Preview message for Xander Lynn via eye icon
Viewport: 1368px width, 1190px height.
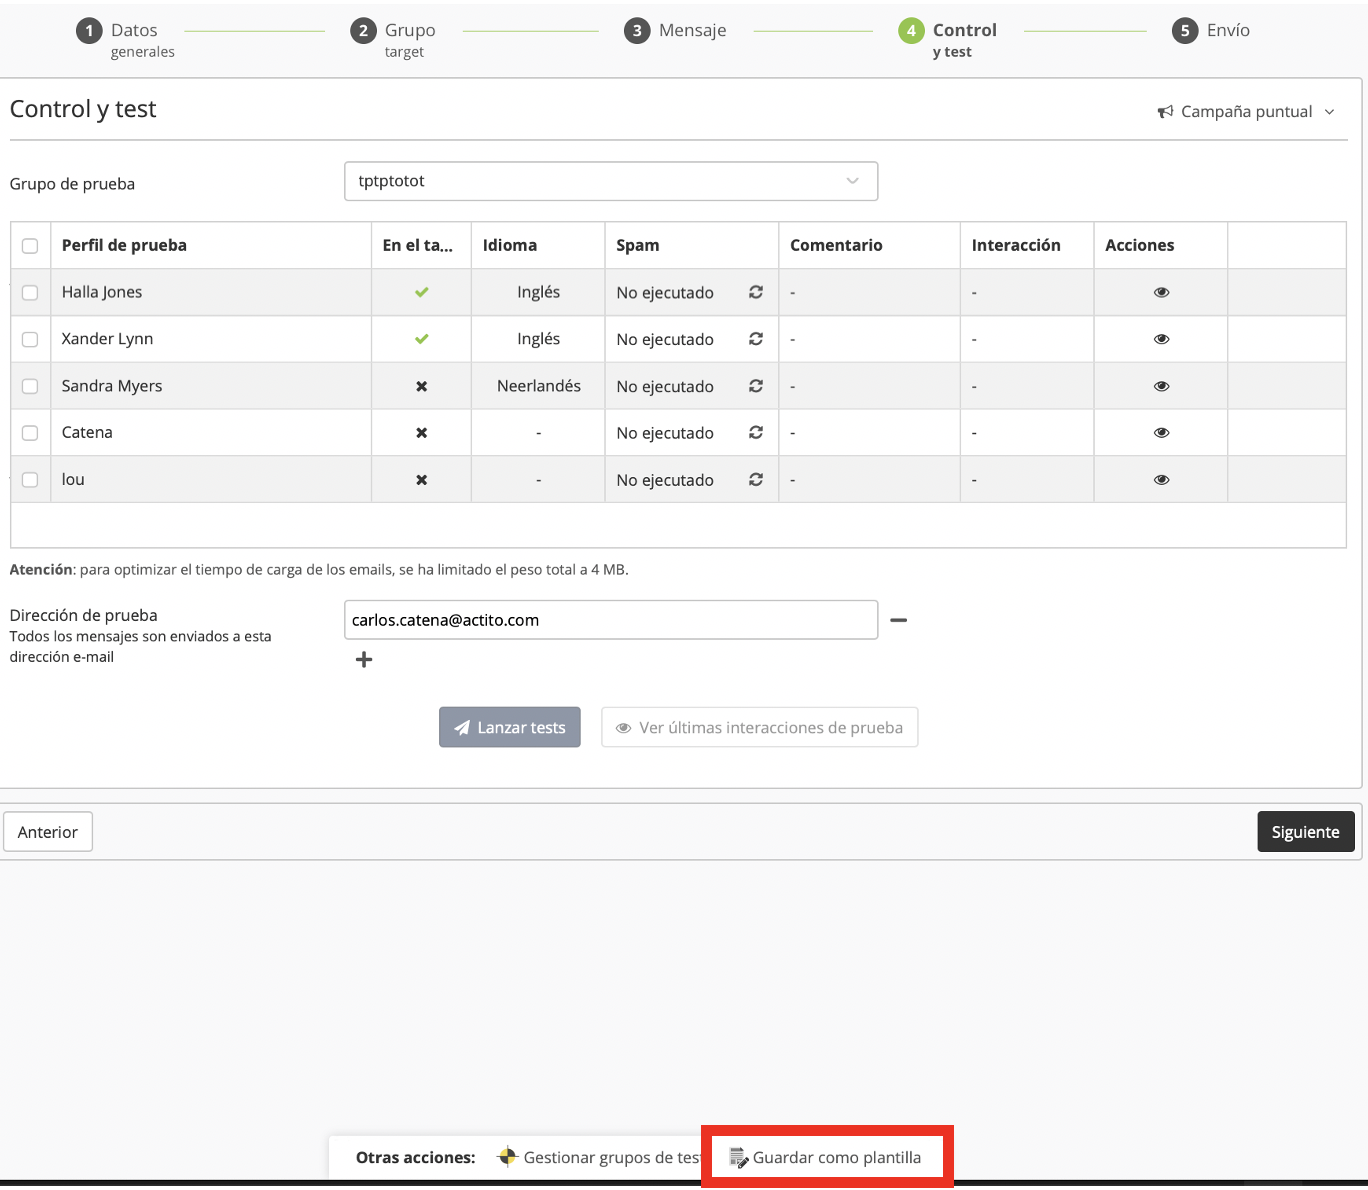1161,339
